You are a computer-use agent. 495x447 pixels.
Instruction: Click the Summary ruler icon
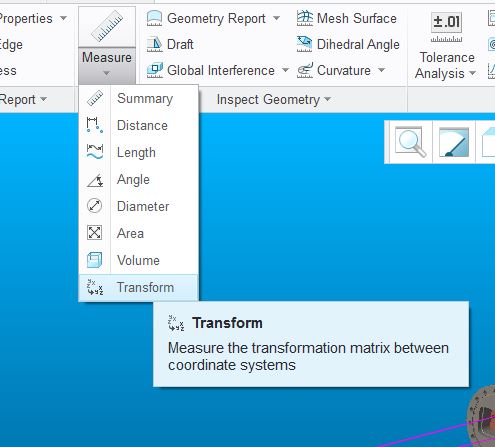[x=95, y=99]
